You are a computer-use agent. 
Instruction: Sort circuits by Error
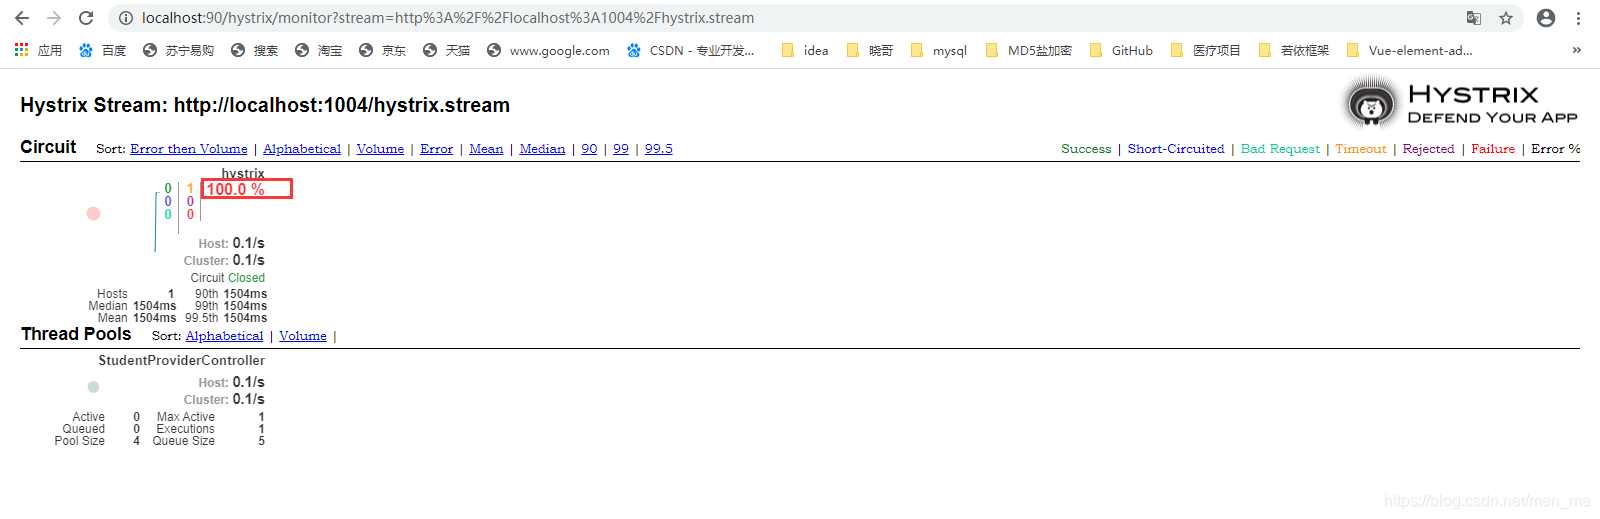click(x=436, y=149)
